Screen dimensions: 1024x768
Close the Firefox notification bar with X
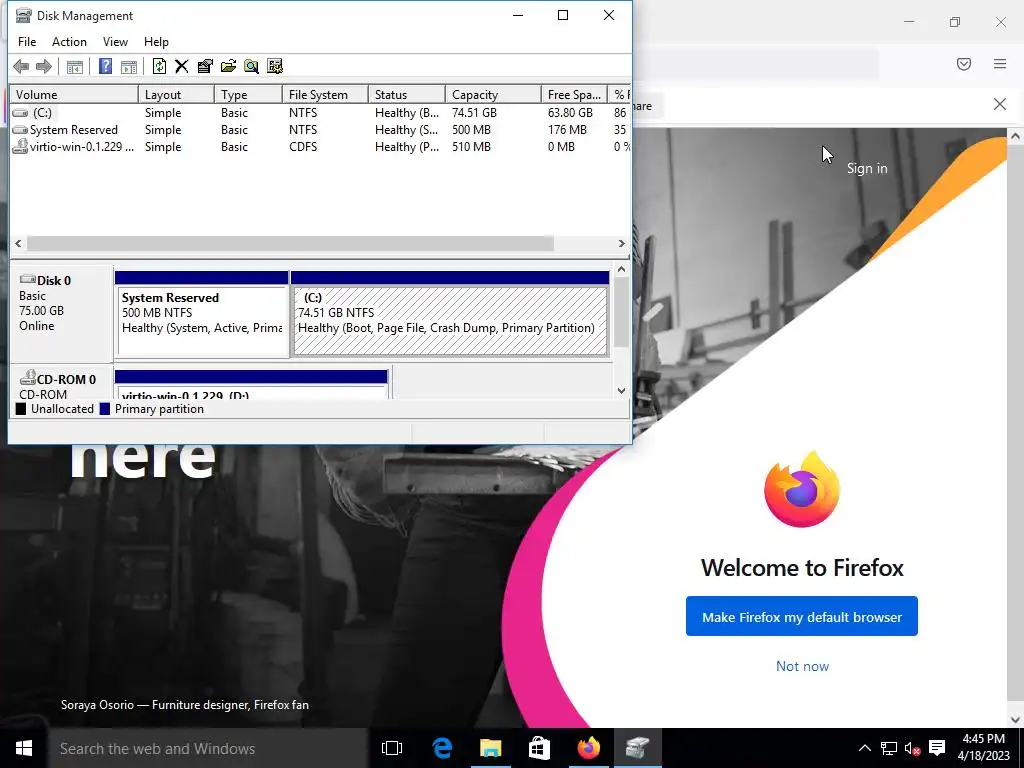pos(1000,104)
